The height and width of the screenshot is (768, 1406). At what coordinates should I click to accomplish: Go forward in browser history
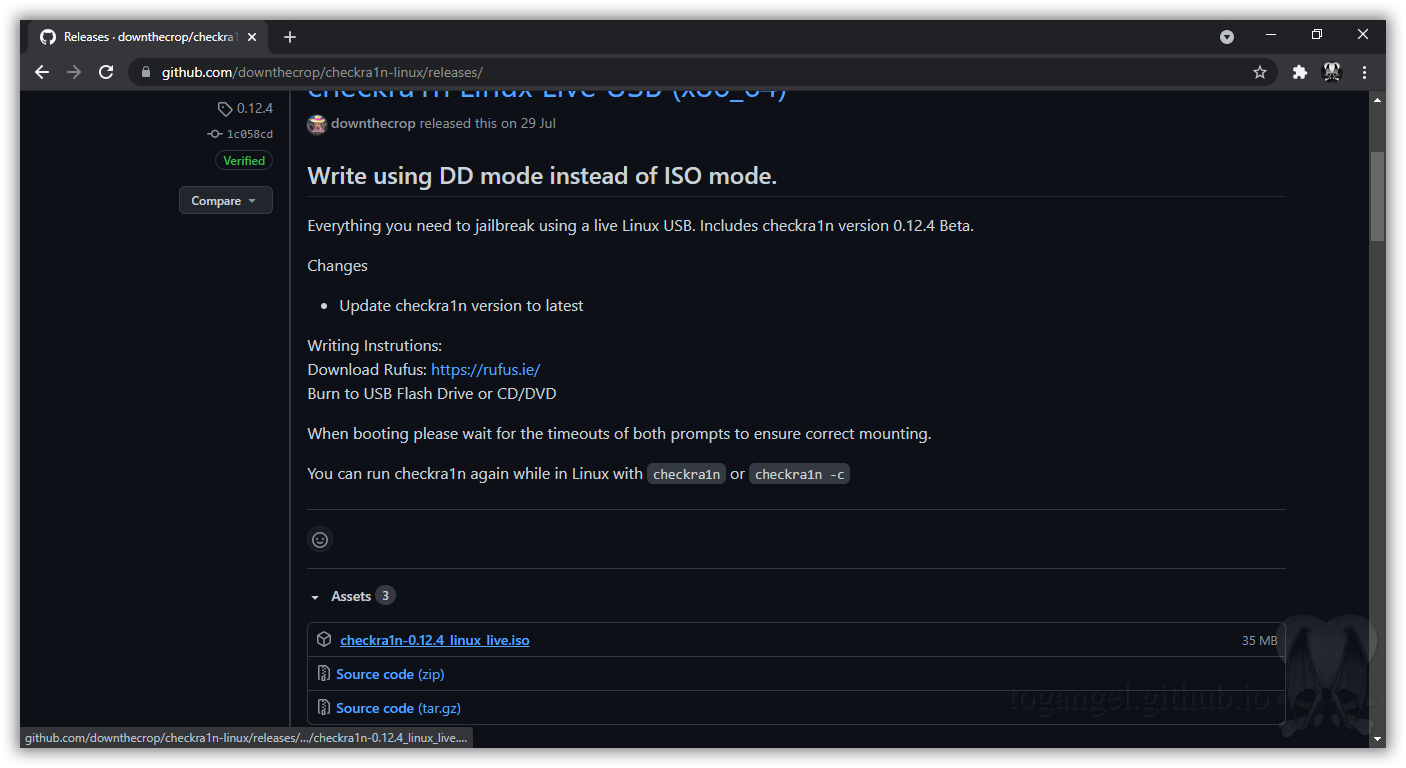pos(74,72)
